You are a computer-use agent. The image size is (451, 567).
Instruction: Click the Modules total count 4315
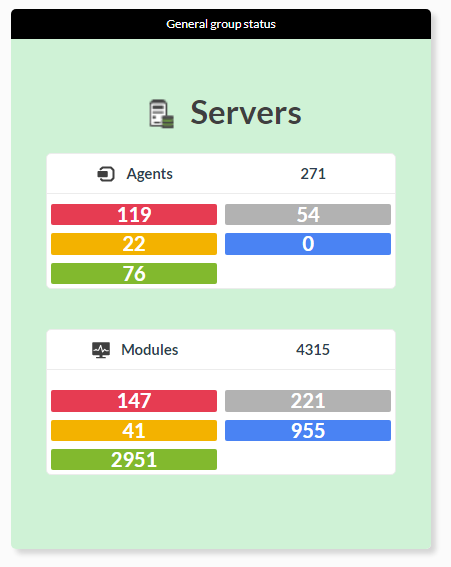point(313,350)
